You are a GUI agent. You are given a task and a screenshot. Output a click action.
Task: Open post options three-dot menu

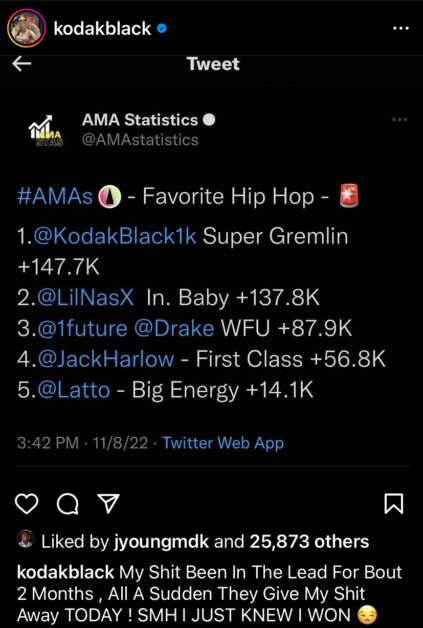401,28
